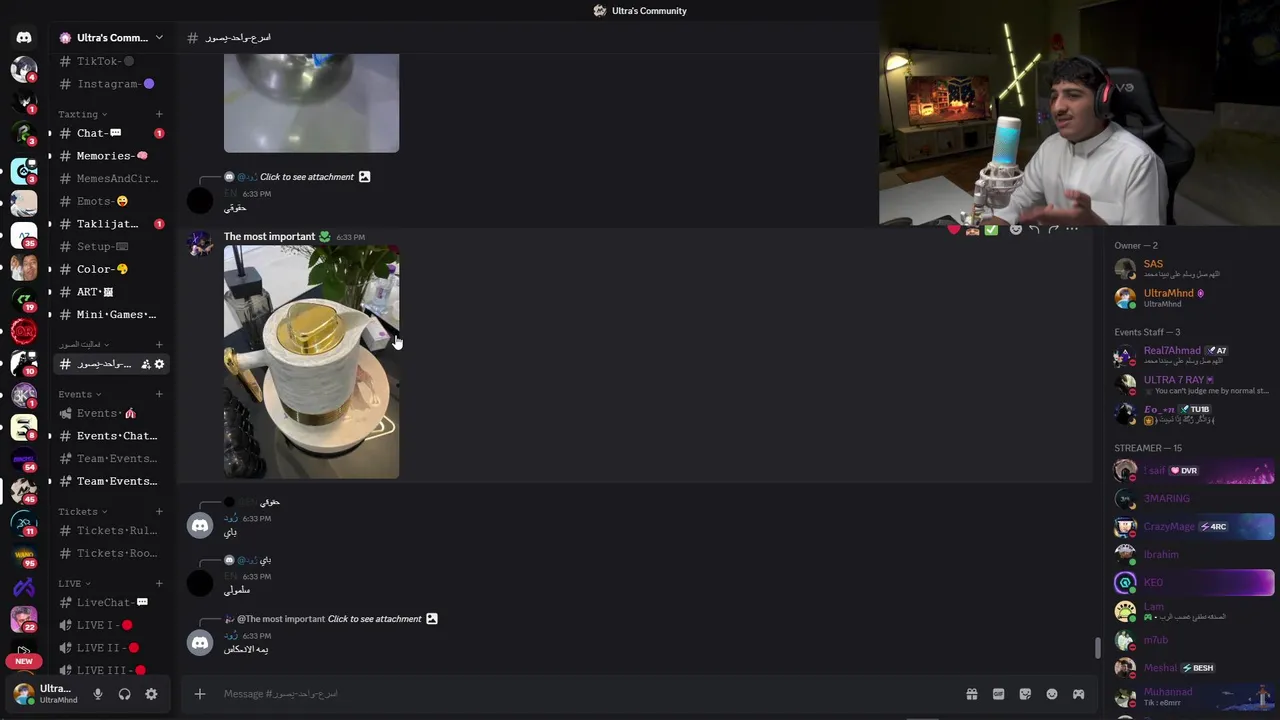
Task: Reply to The most important message
Action: click(x=1035, y=230)
